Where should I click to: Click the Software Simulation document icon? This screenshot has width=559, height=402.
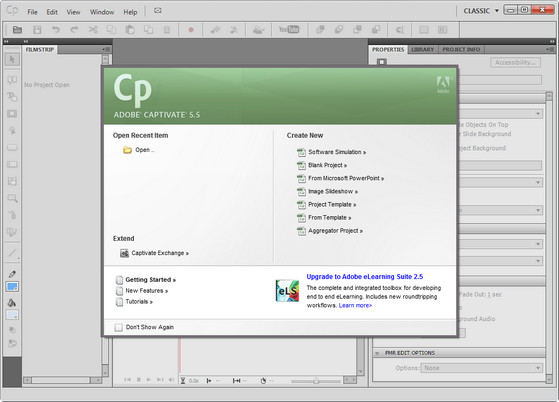[x=301, y=152]
